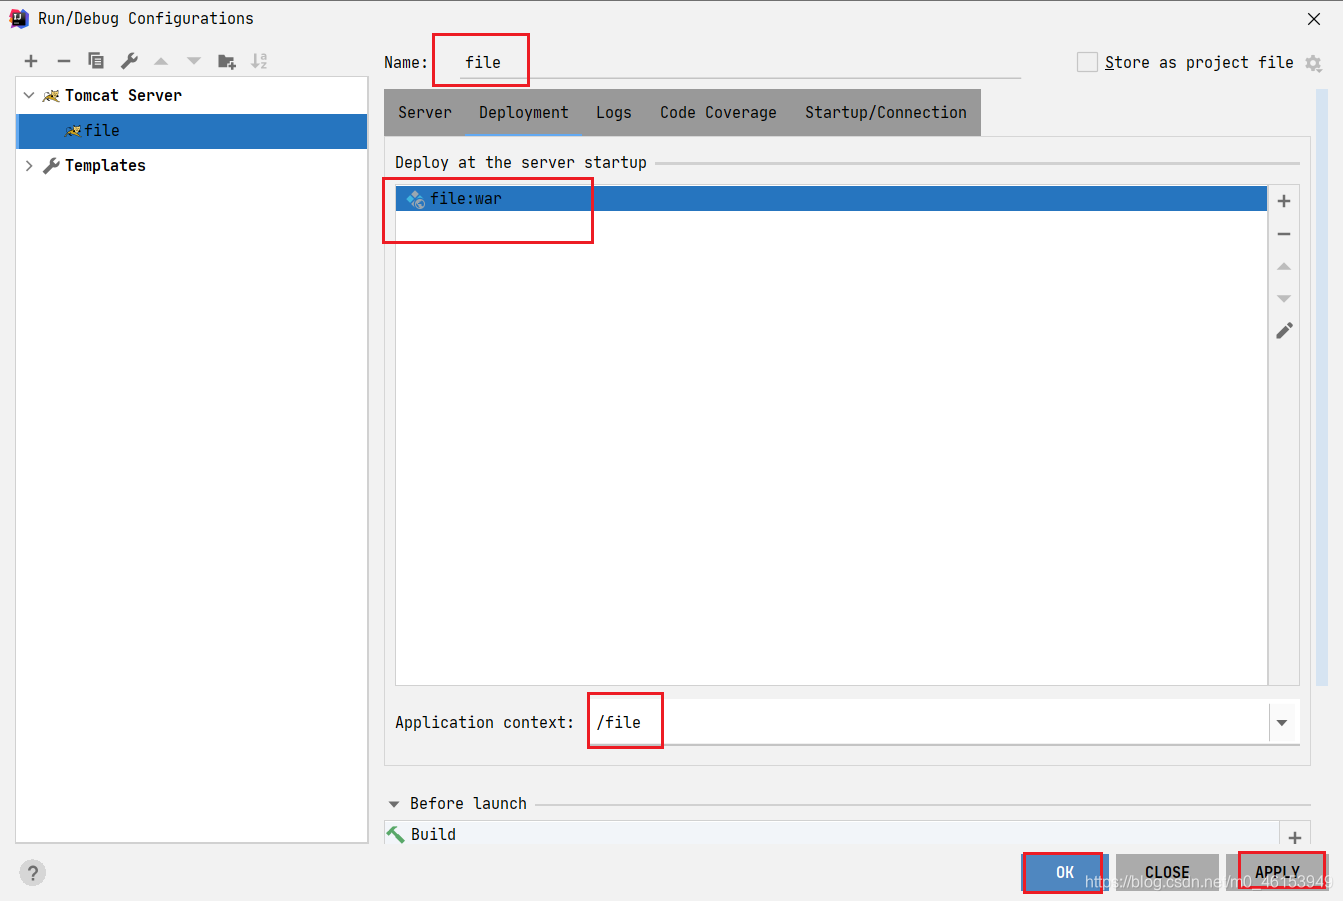Screen dimensions: 1343x901
Task: Open the Logs tab
Action: click(614, 113)
